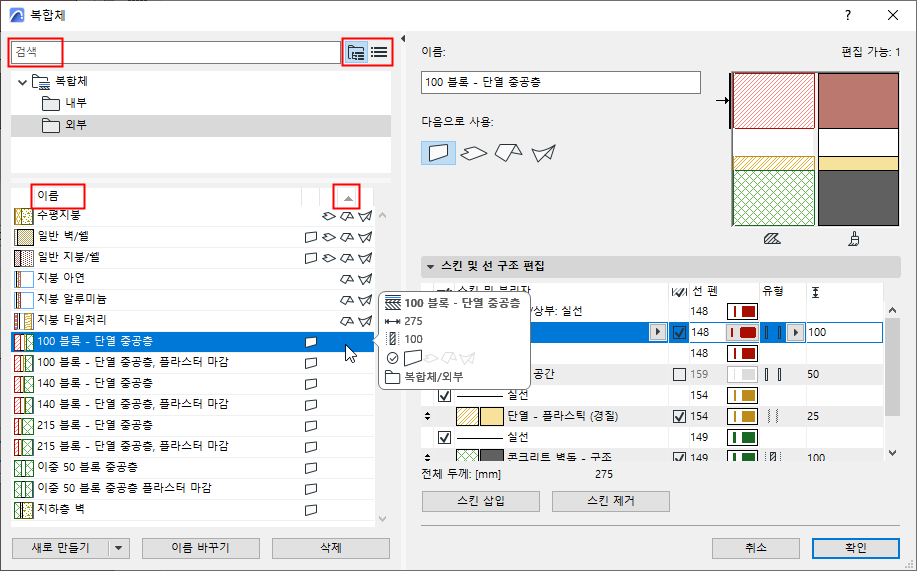Viewport: 917px width, 571px height.
Task: Click 새로 만들기 button
Action: 60,548
